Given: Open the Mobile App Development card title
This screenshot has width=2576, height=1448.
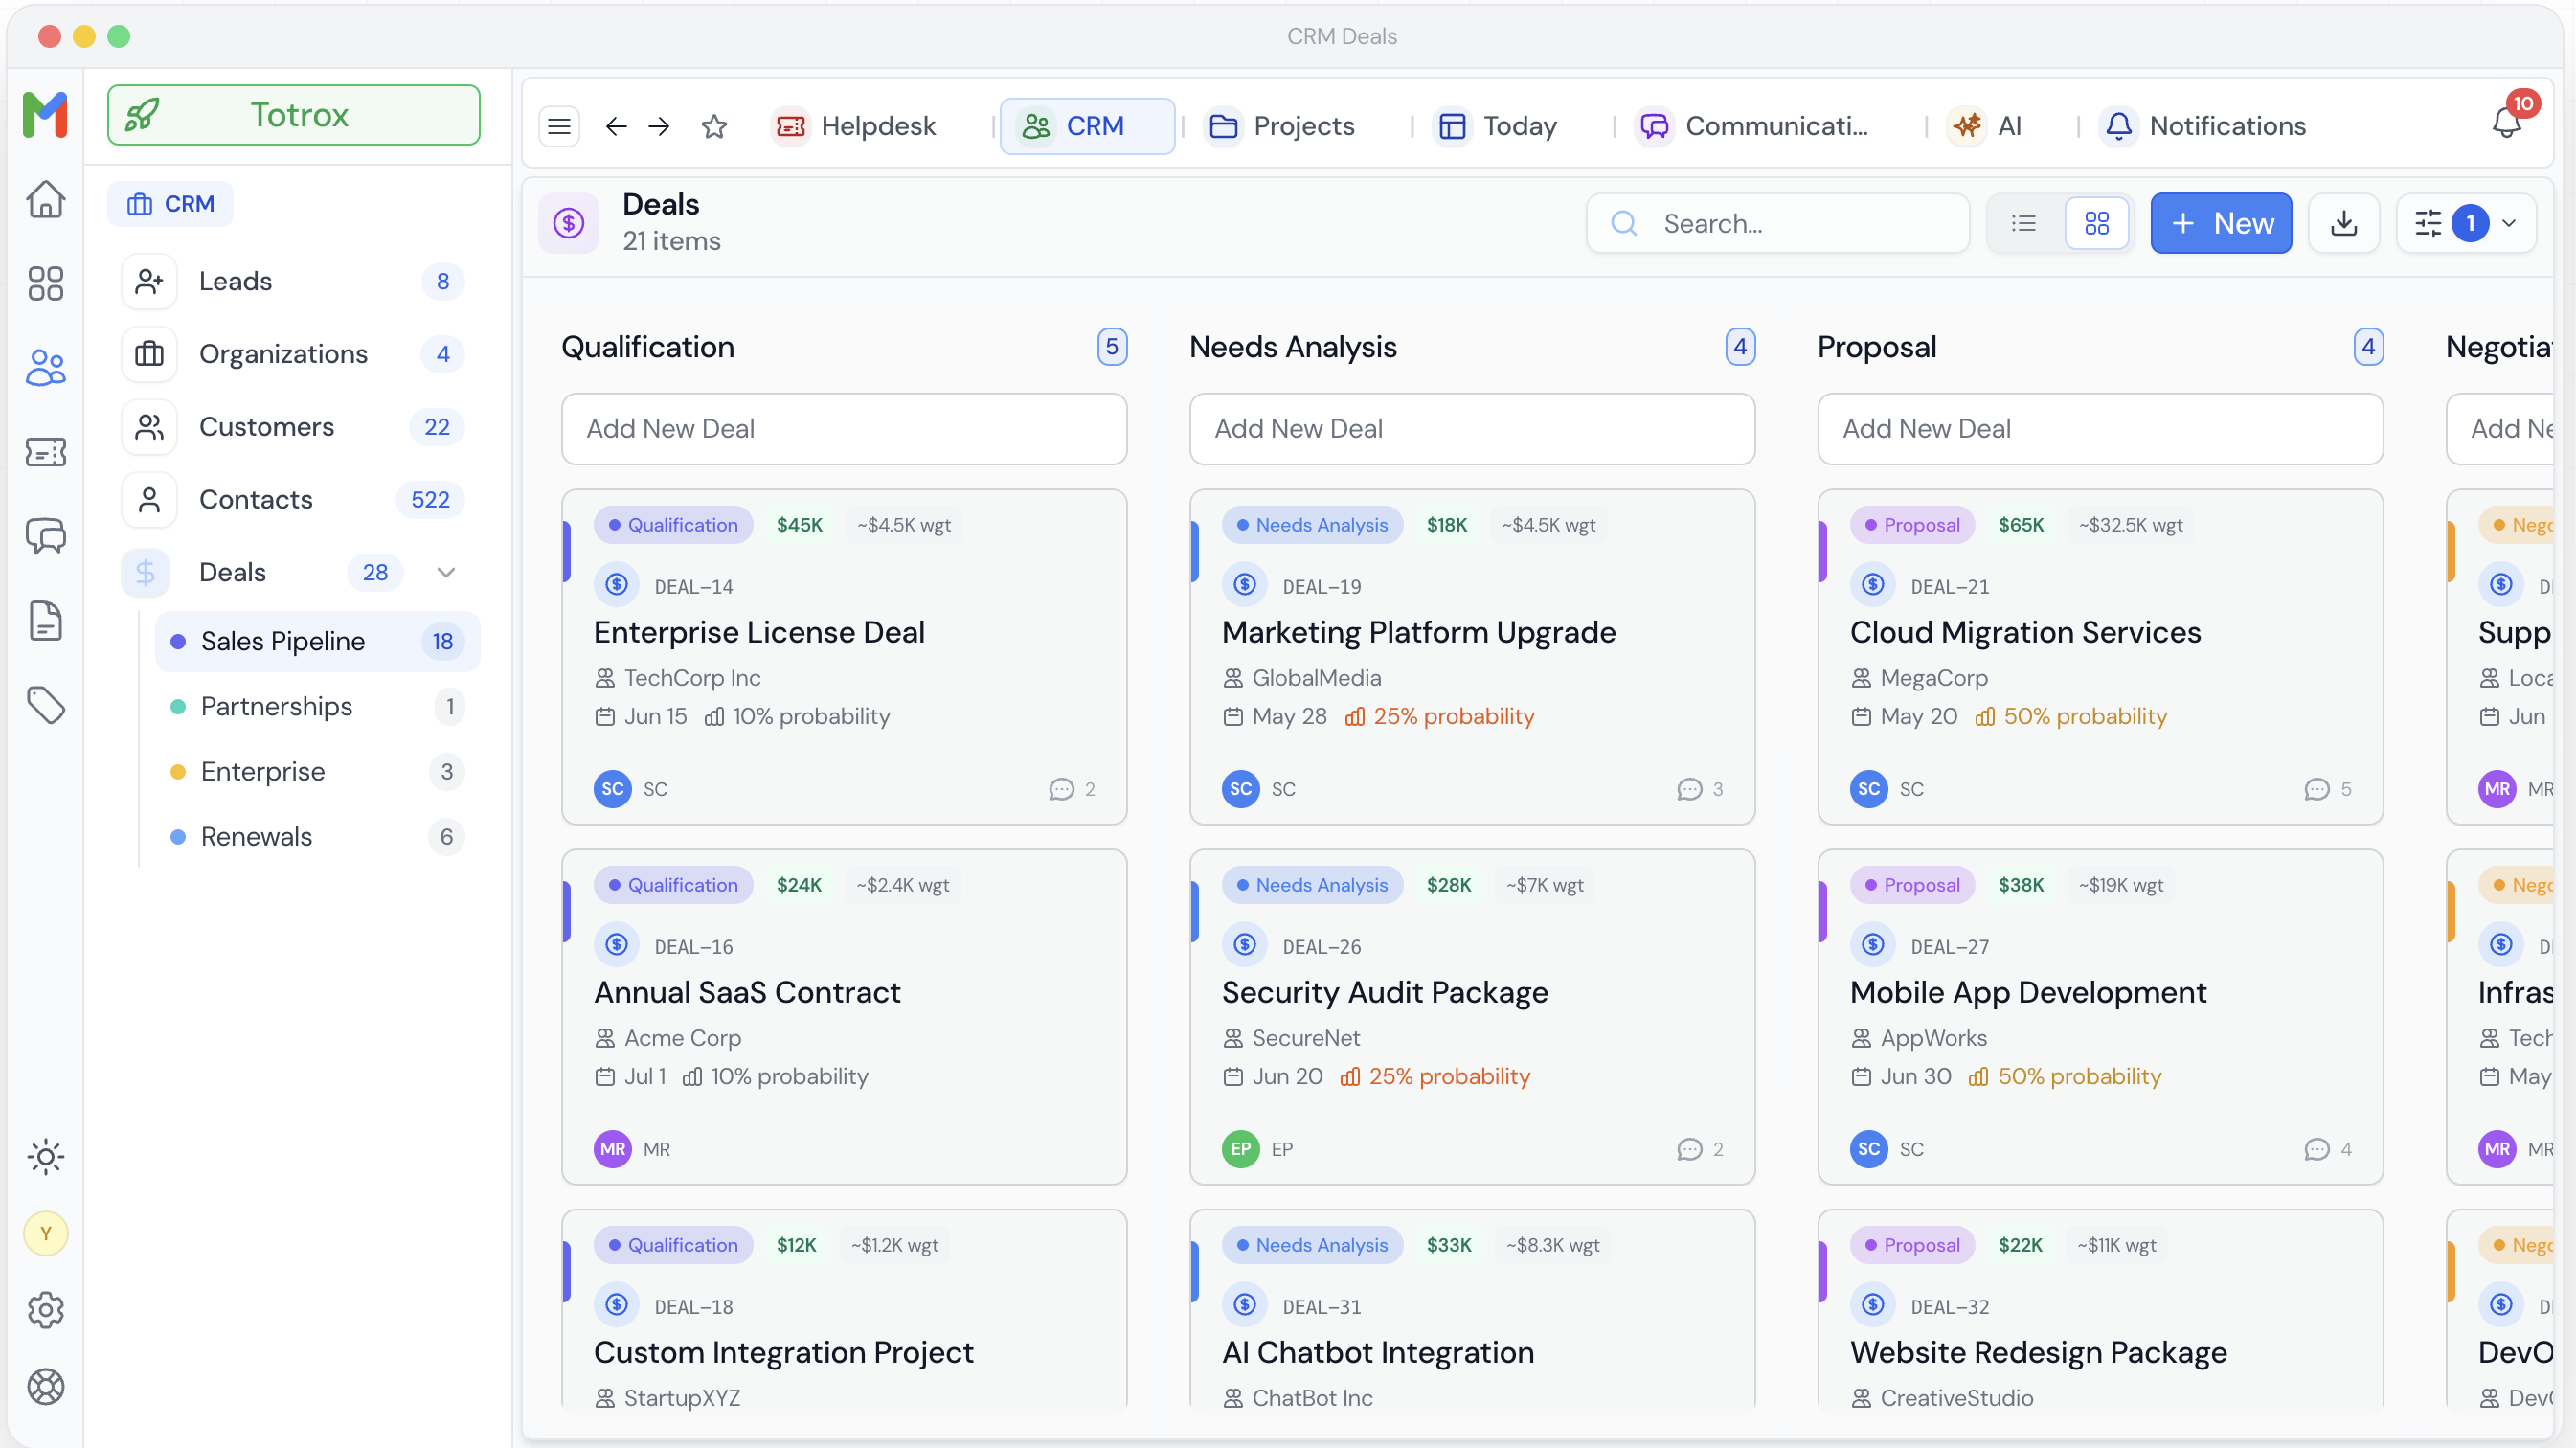Looking at the screenshot, I should [x=2028, y=993].
